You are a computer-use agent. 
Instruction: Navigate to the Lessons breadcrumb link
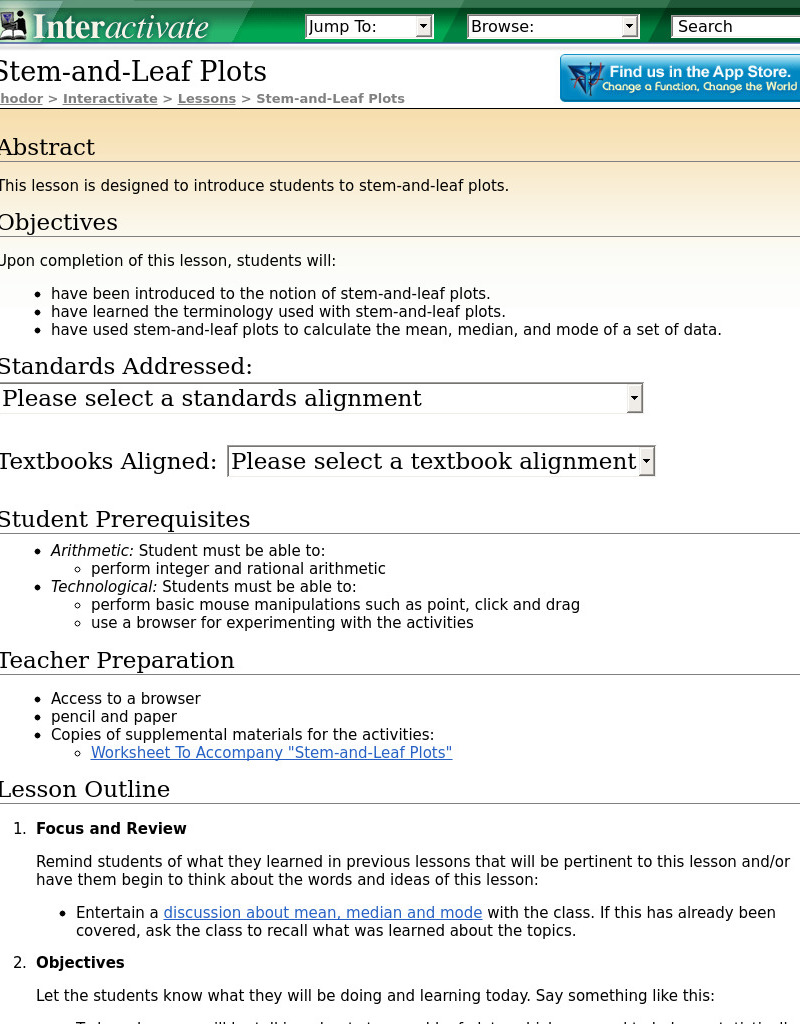(x=206, y=98)
